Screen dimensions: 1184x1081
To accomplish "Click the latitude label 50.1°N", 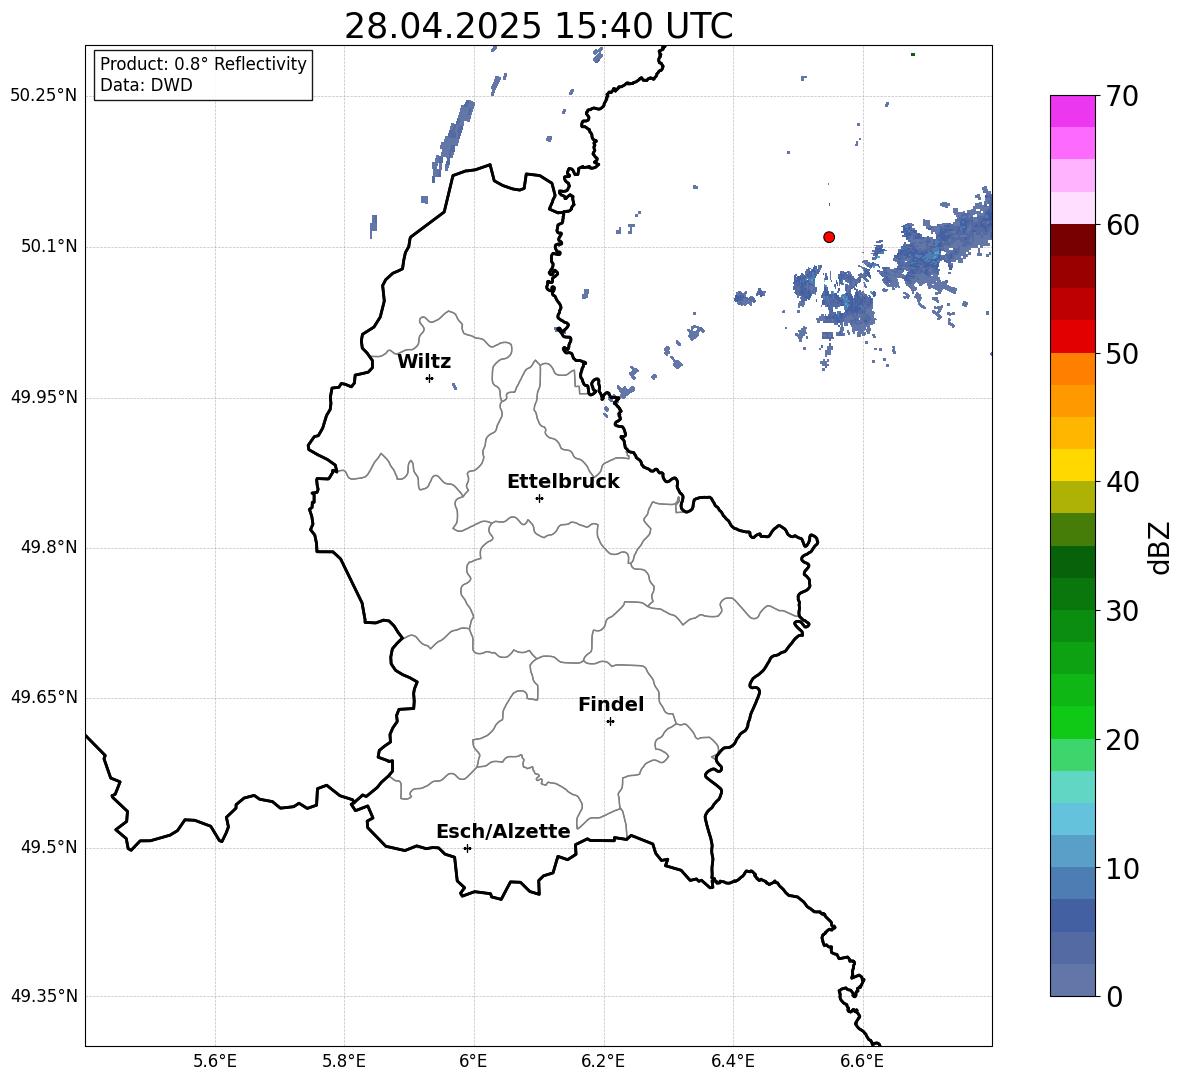I will tap(49, 246).
